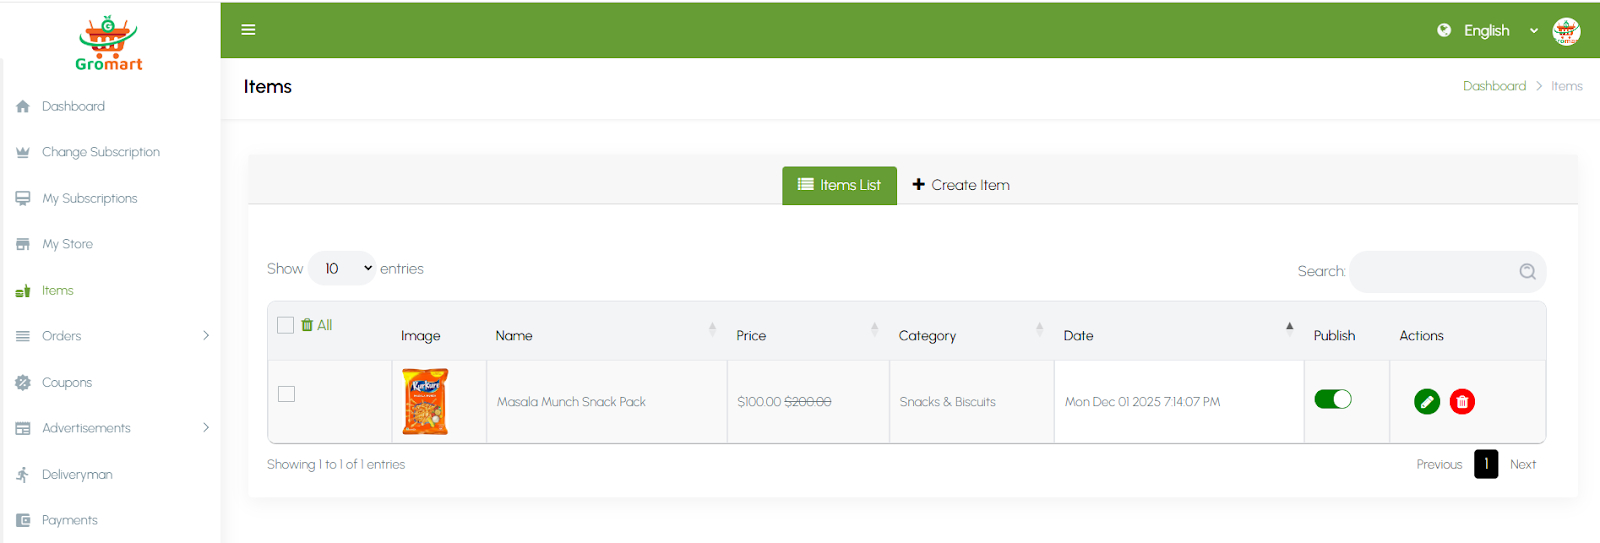Viewport: 1600px width, 543px height.
Task: Open the profile avatar in header
Action: click(x=1566, y=31)
